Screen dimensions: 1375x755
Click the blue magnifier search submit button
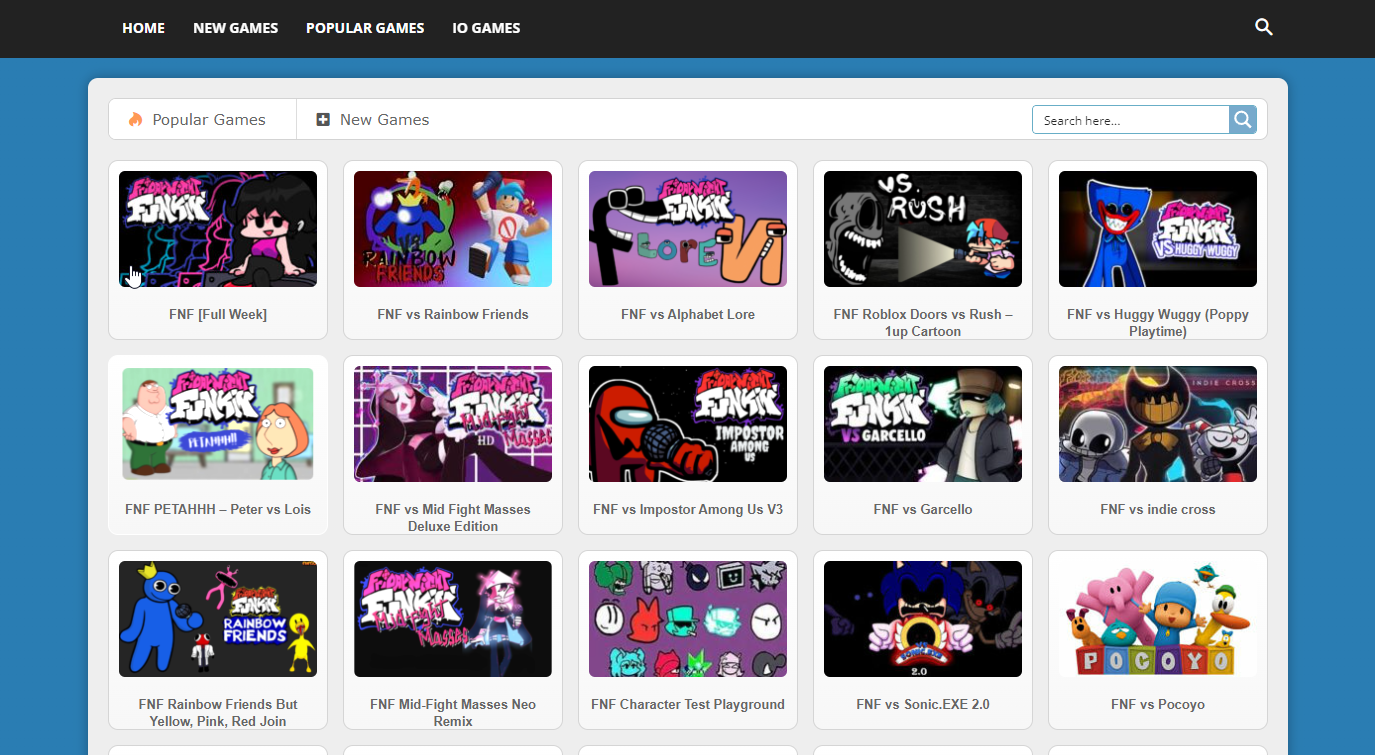click(x=1243, y=120)
